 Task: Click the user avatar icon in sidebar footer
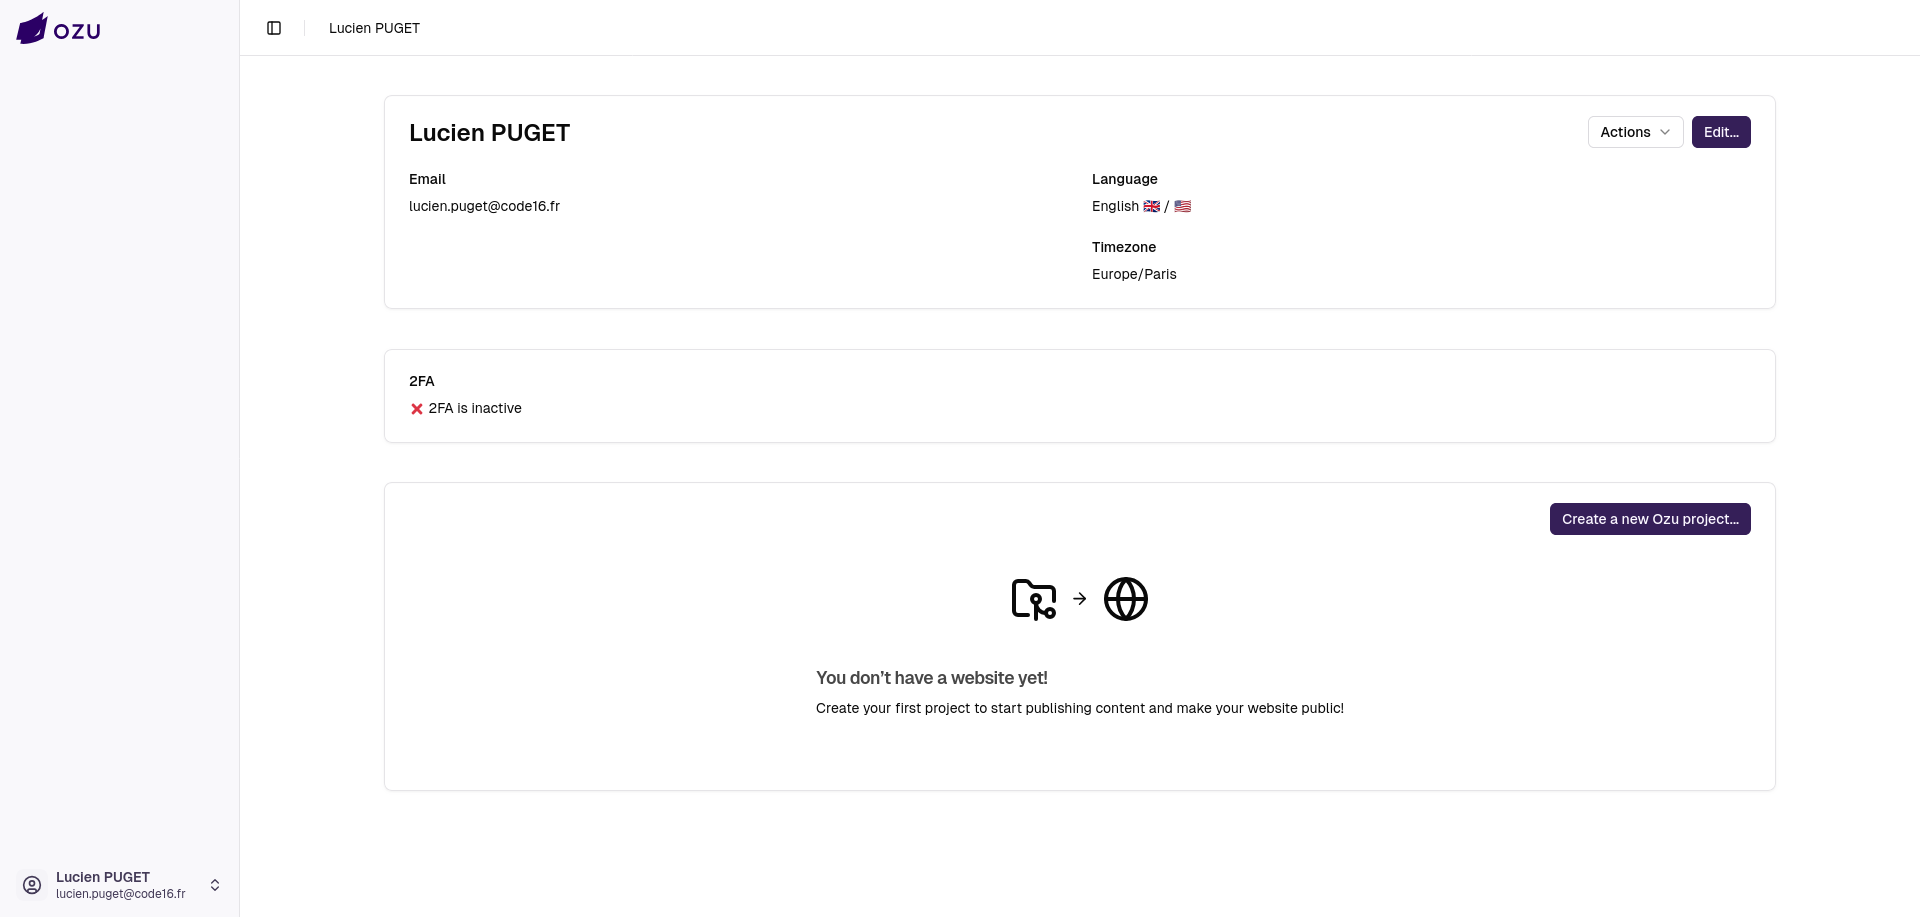click(32, 885)
